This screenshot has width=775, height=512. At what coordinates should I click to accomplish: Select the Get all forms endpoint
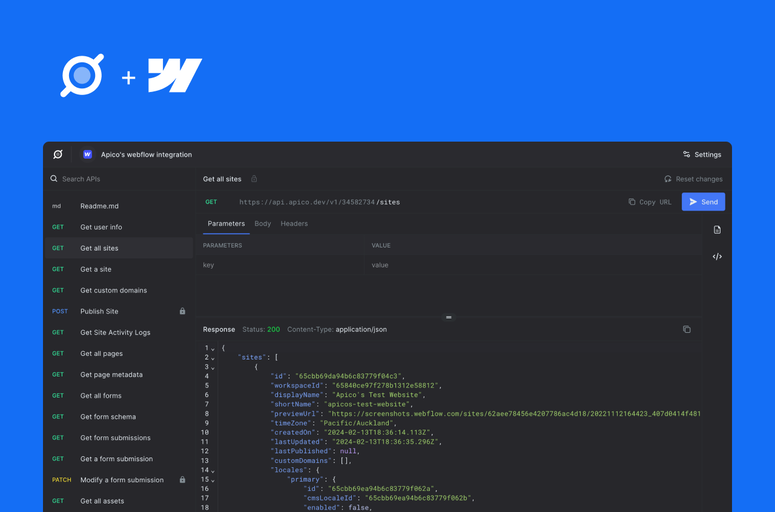pos(119,395)
